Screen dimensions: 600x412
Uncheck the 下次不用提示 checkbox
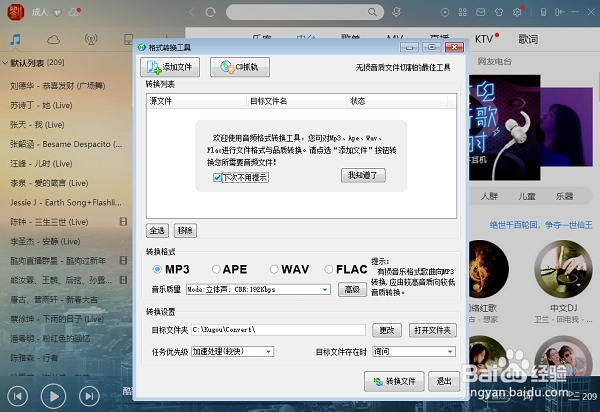(217, 177)
